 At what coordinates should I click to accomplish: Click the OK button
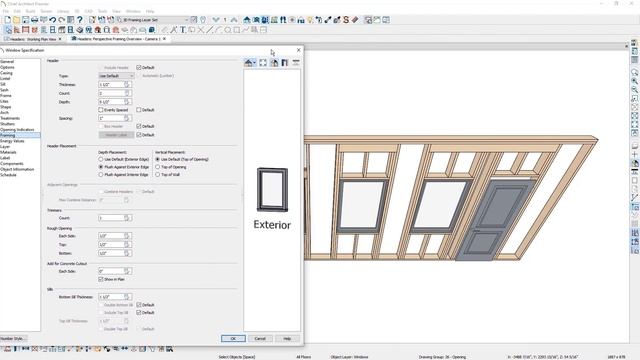pos(233,338)
